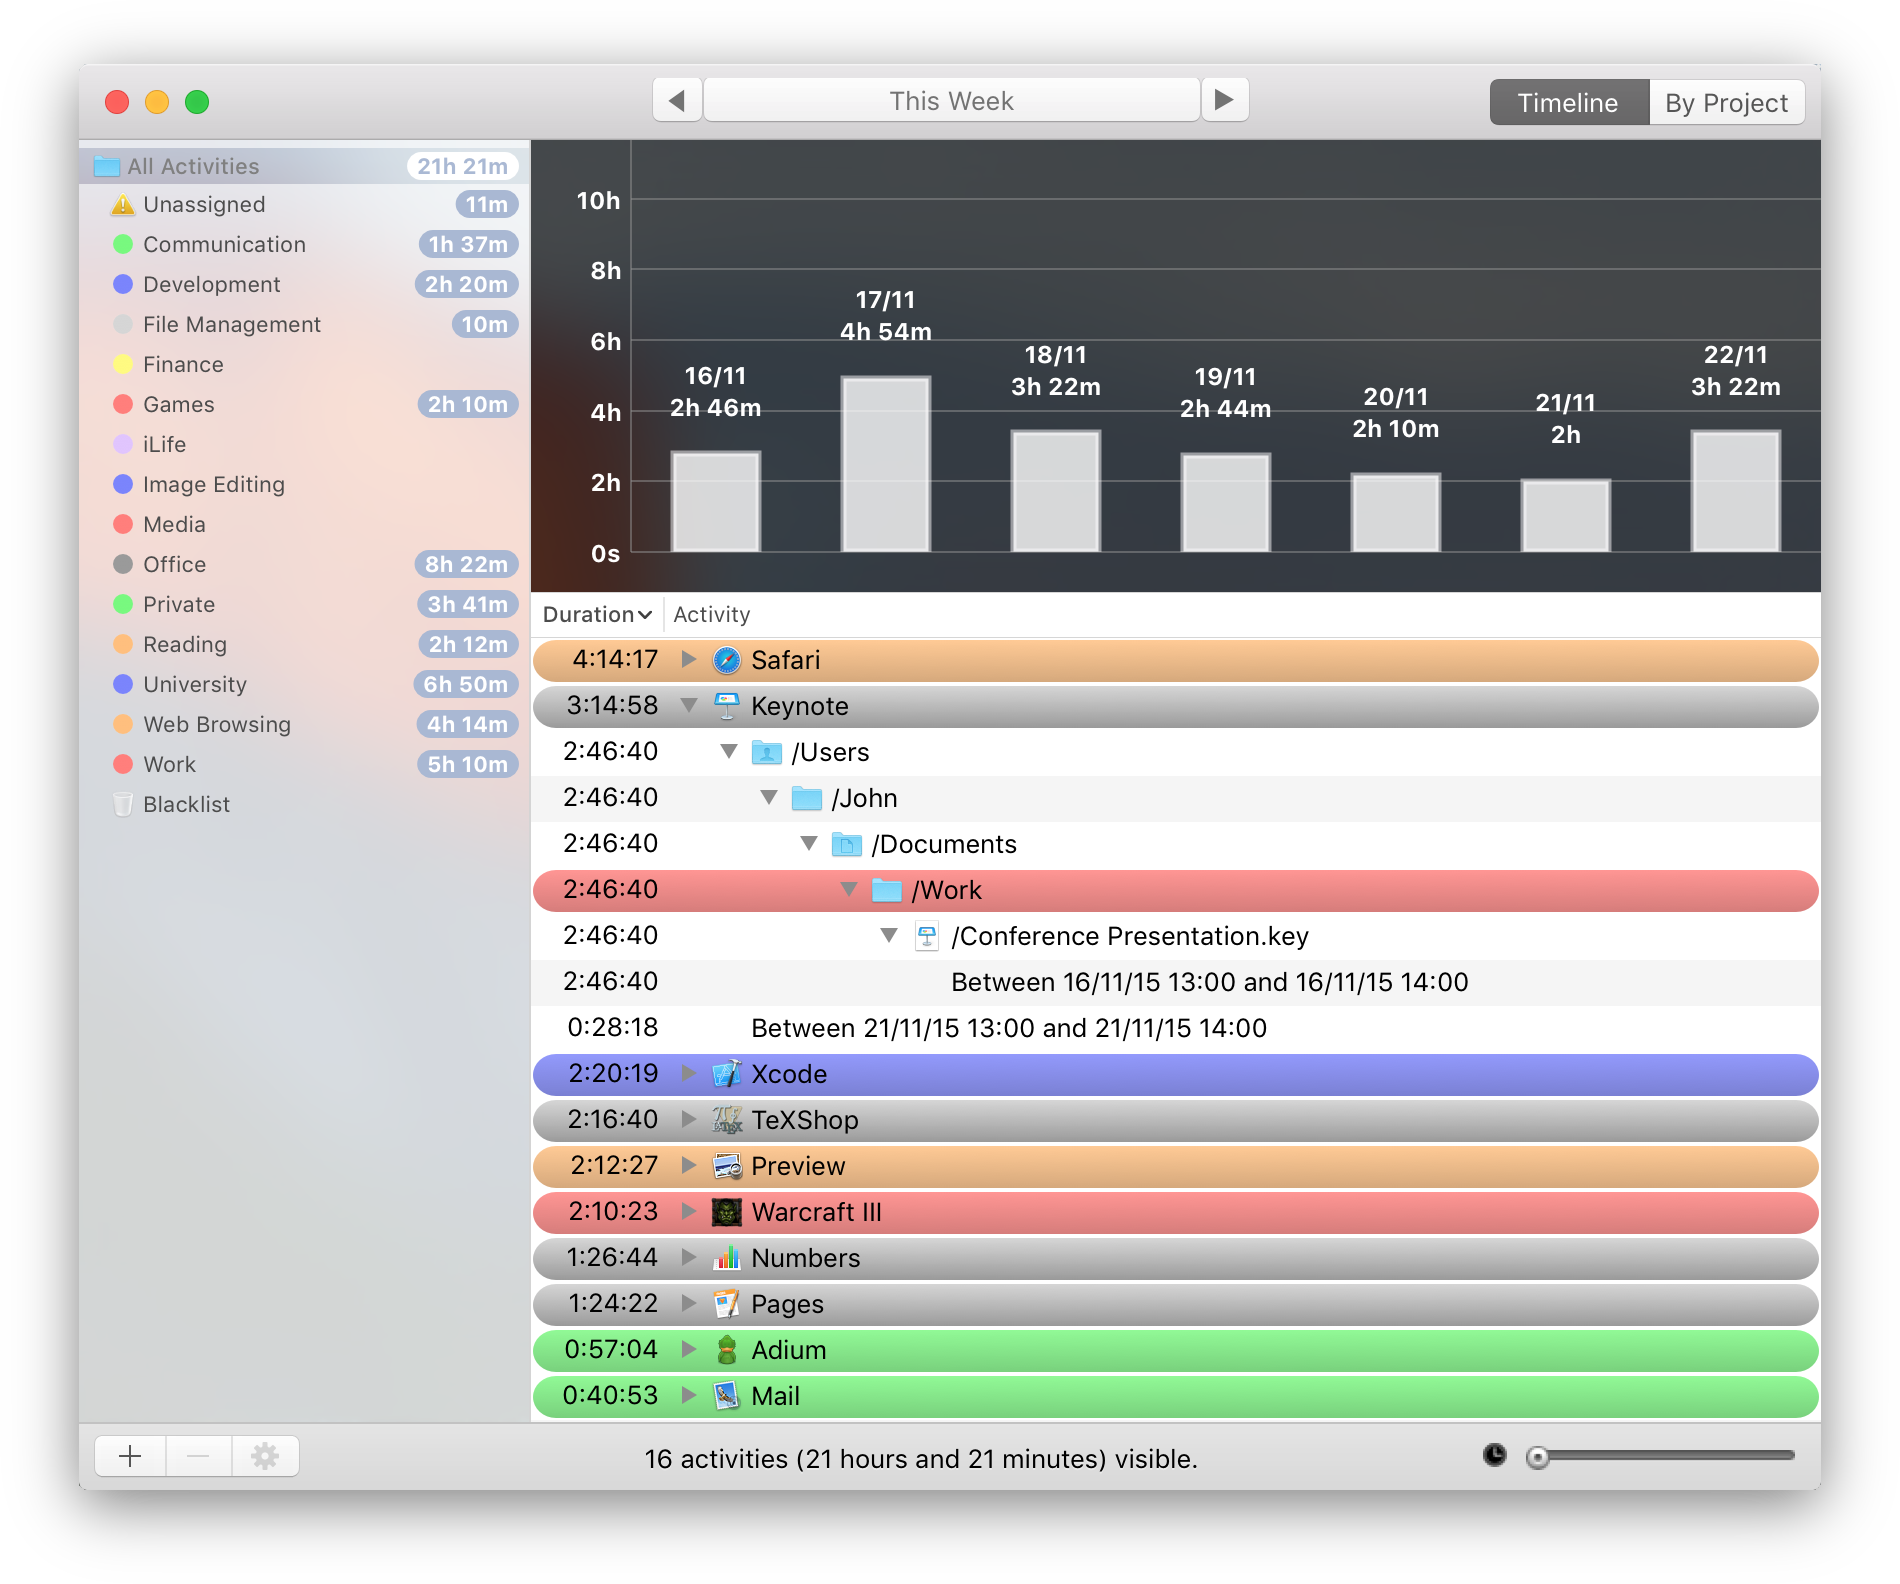Go to the next week
Image resolution: width=1900 pixels, height=1584 pixels.
[1224, 101]
